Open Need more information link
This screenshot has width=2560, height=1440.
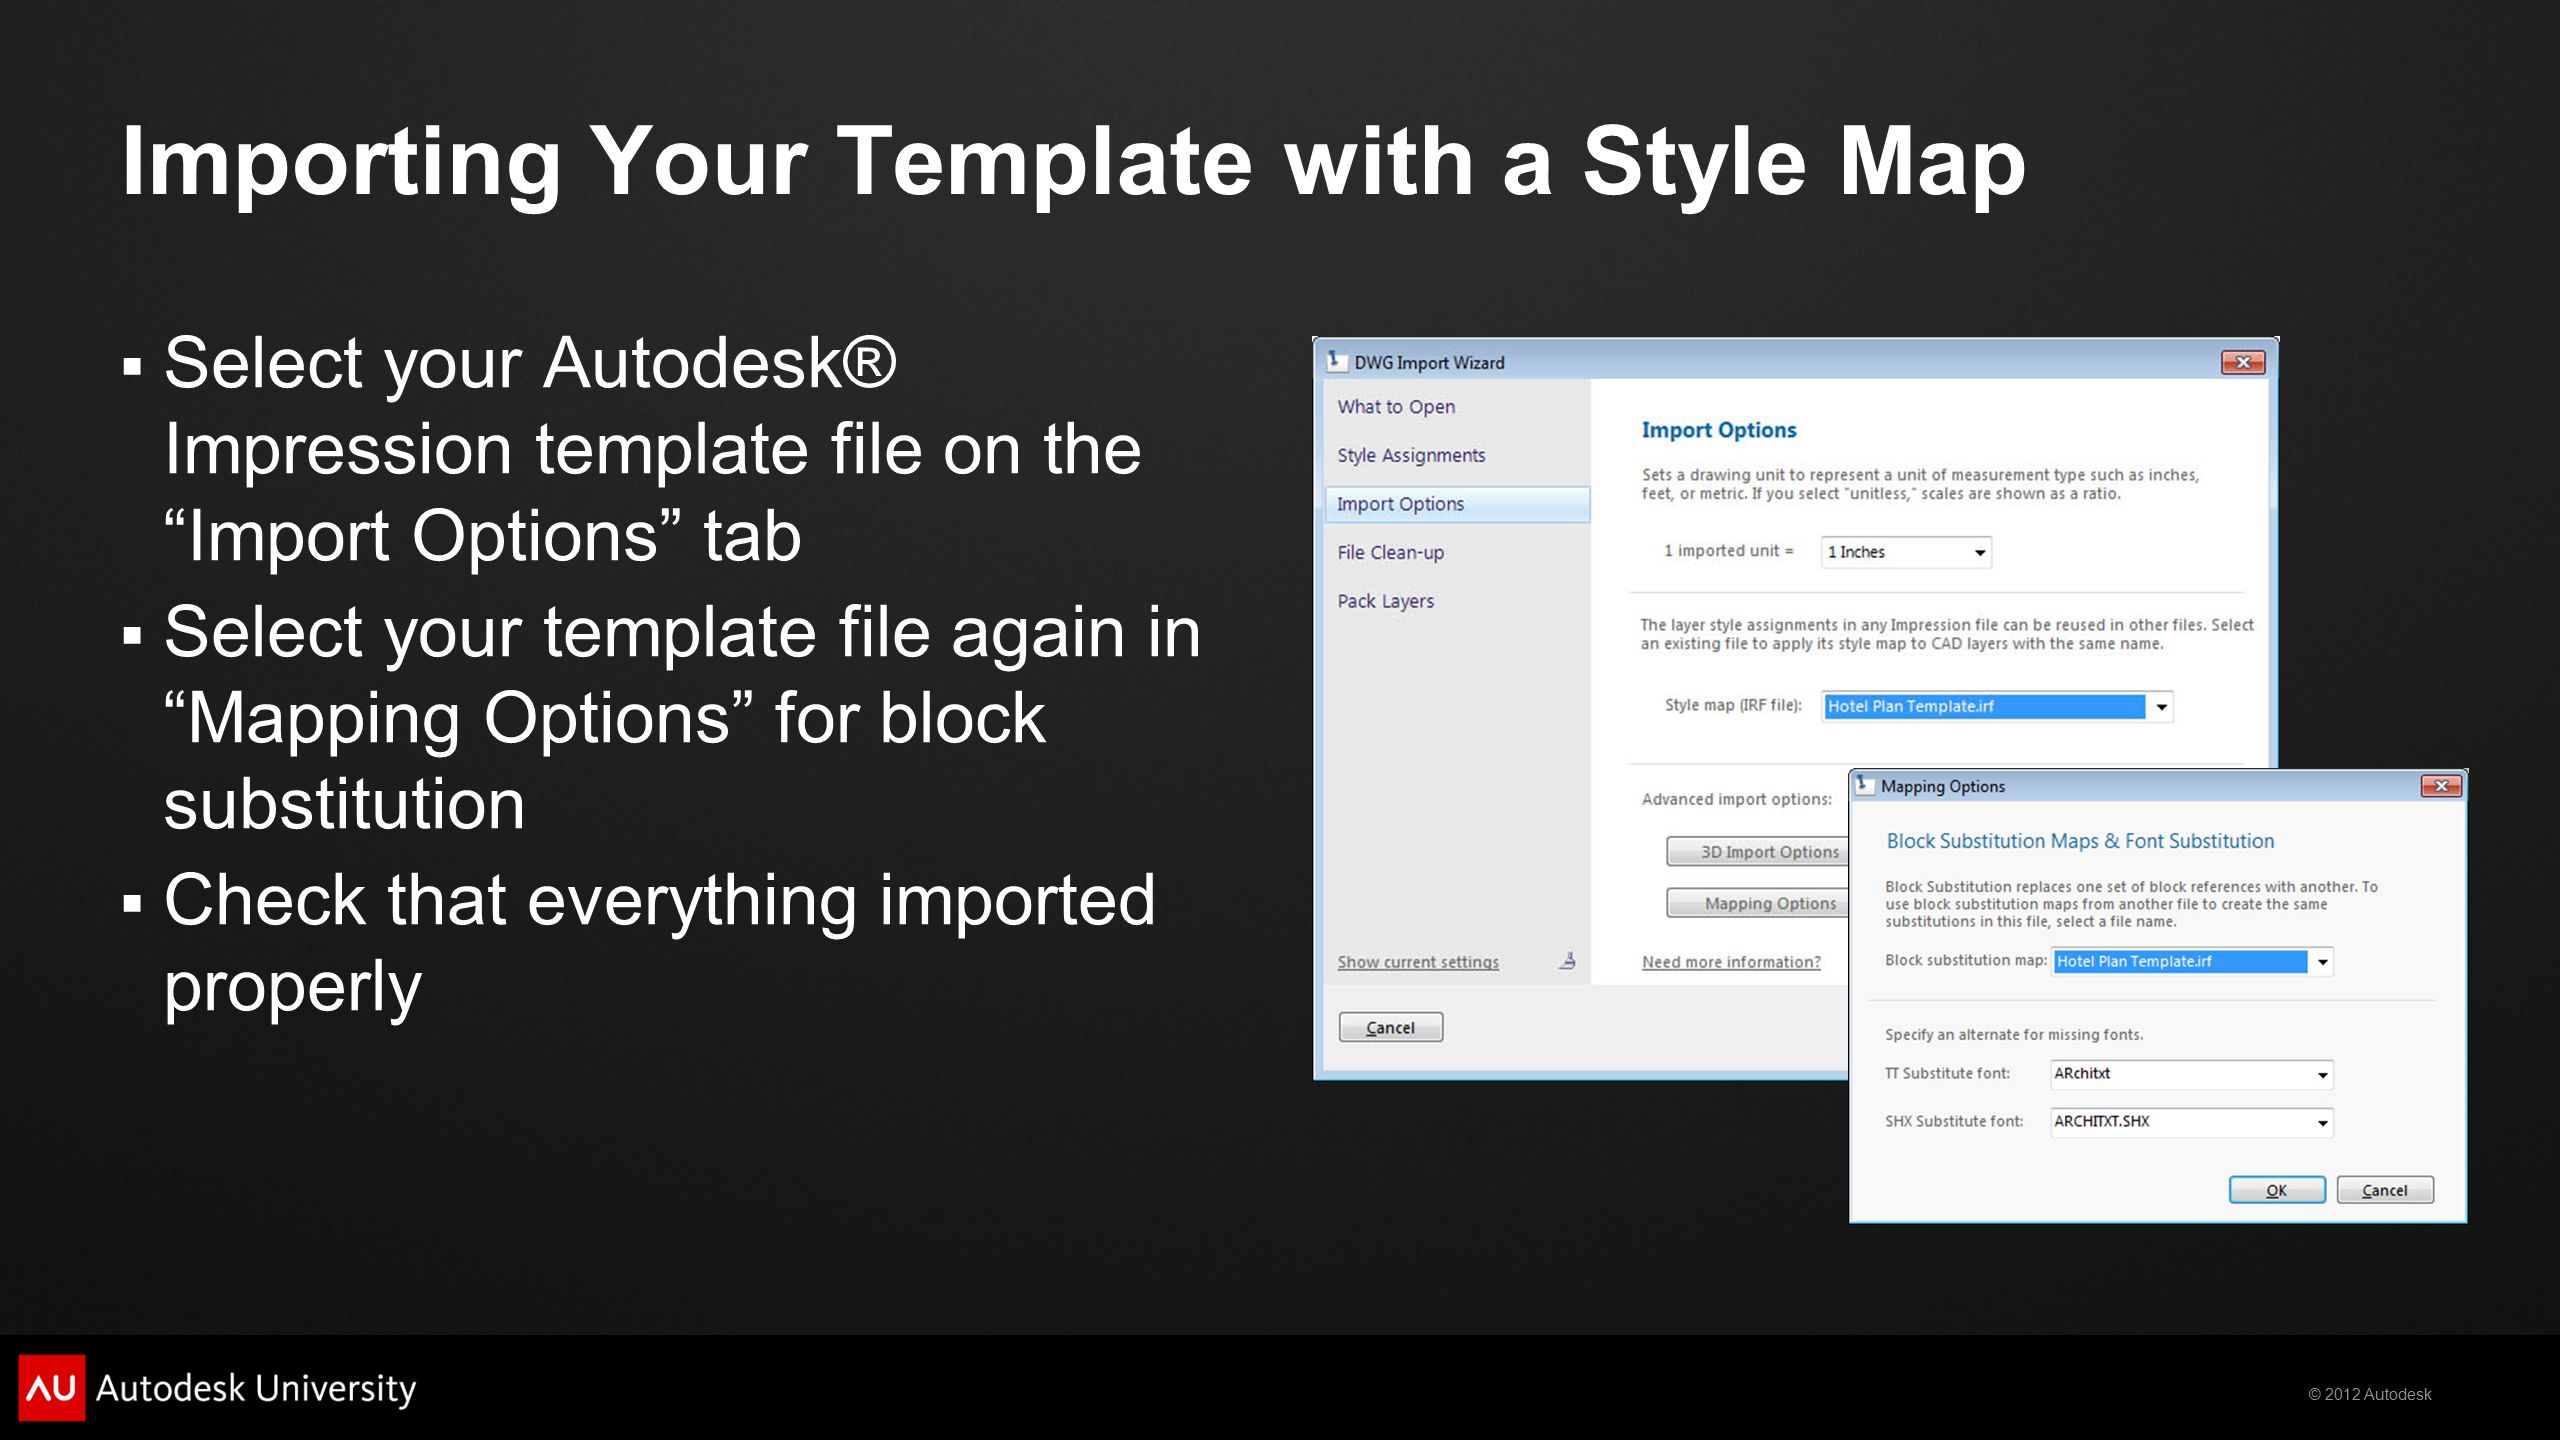pos(1731,962)
